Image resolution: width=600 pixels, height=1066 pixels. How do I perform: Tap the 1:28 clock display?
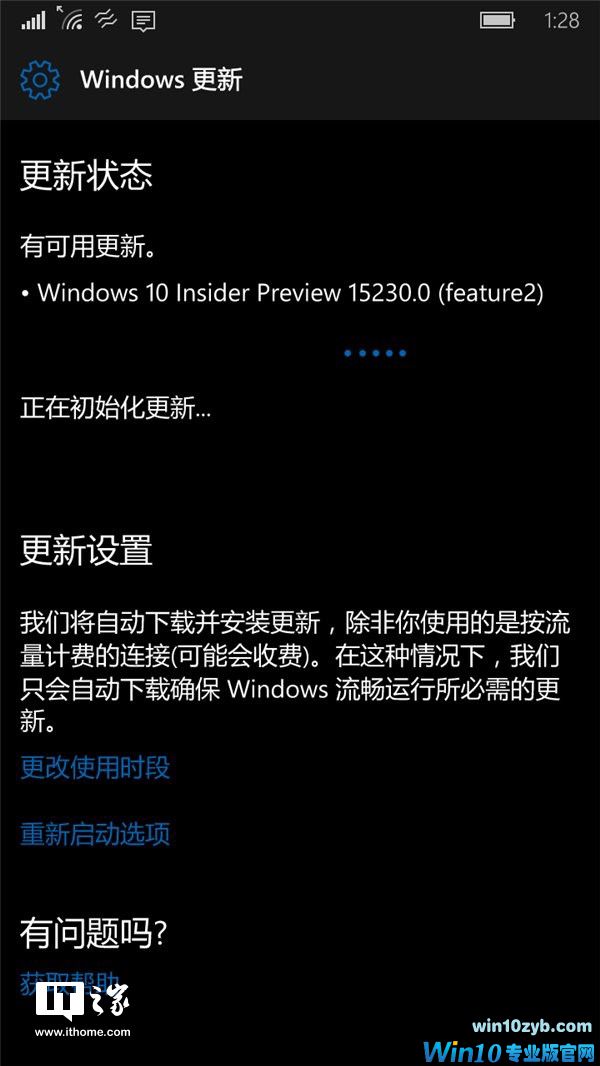(x=562, y=20)
